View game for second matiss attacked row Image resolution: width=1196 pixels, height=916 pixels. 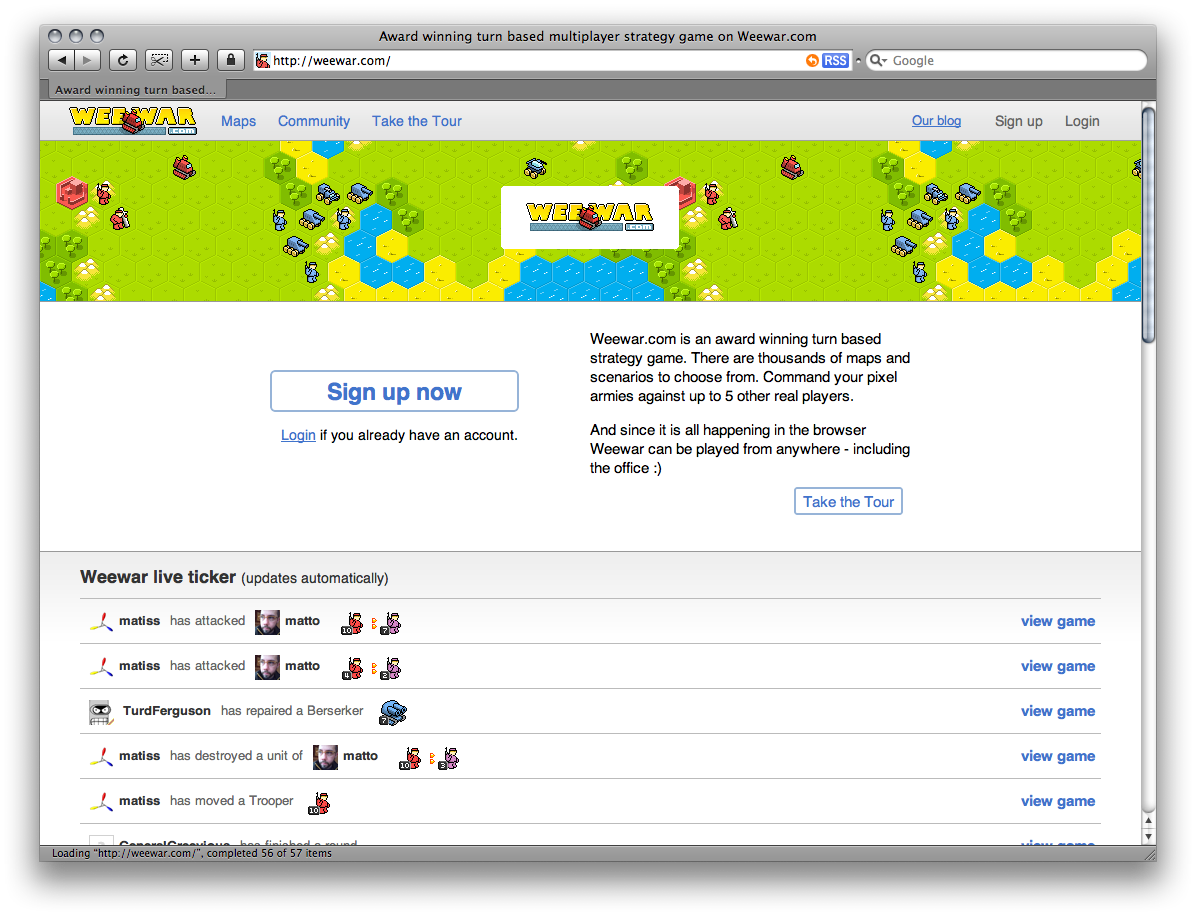[1058, 667]
